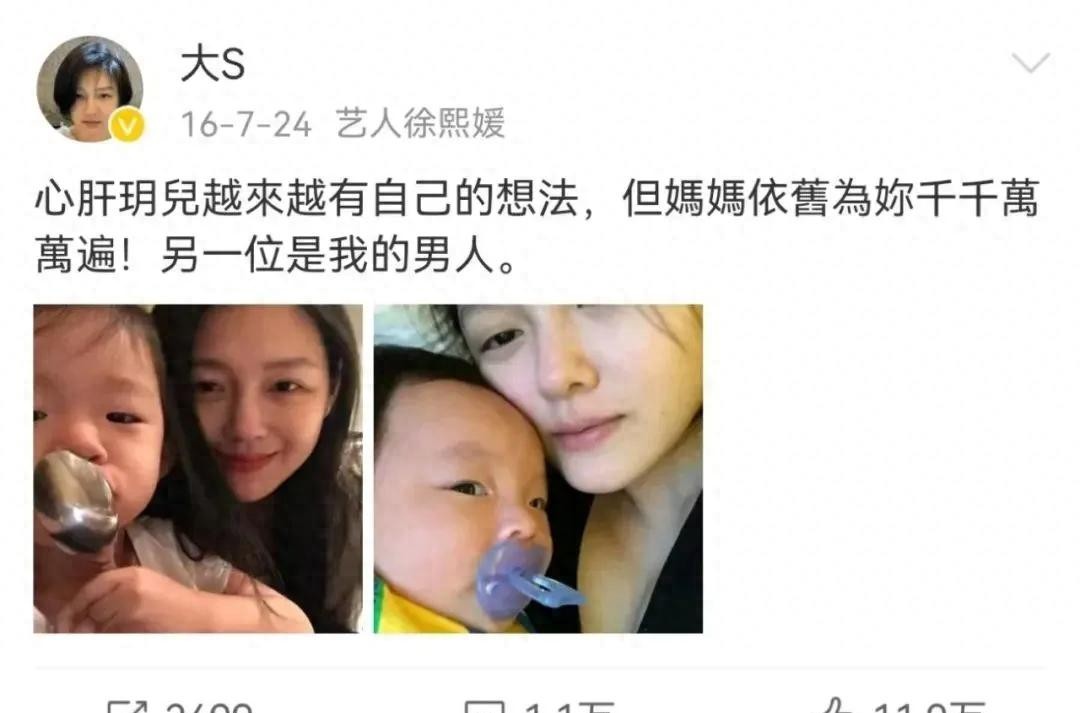The width and height of the screenshot is (1080, 713).
Task: Open the 大S username link
Action: coord(212,64)
